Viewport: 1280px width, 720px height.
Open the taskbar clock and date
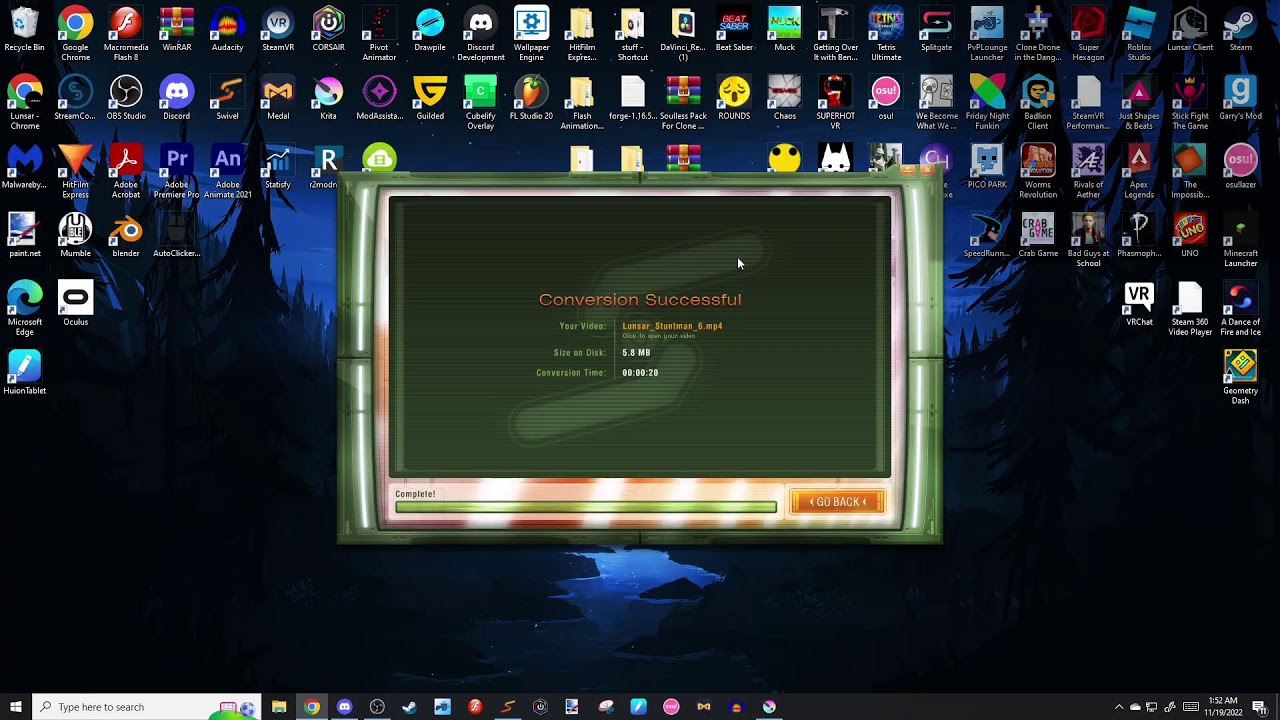point(1223,707)
